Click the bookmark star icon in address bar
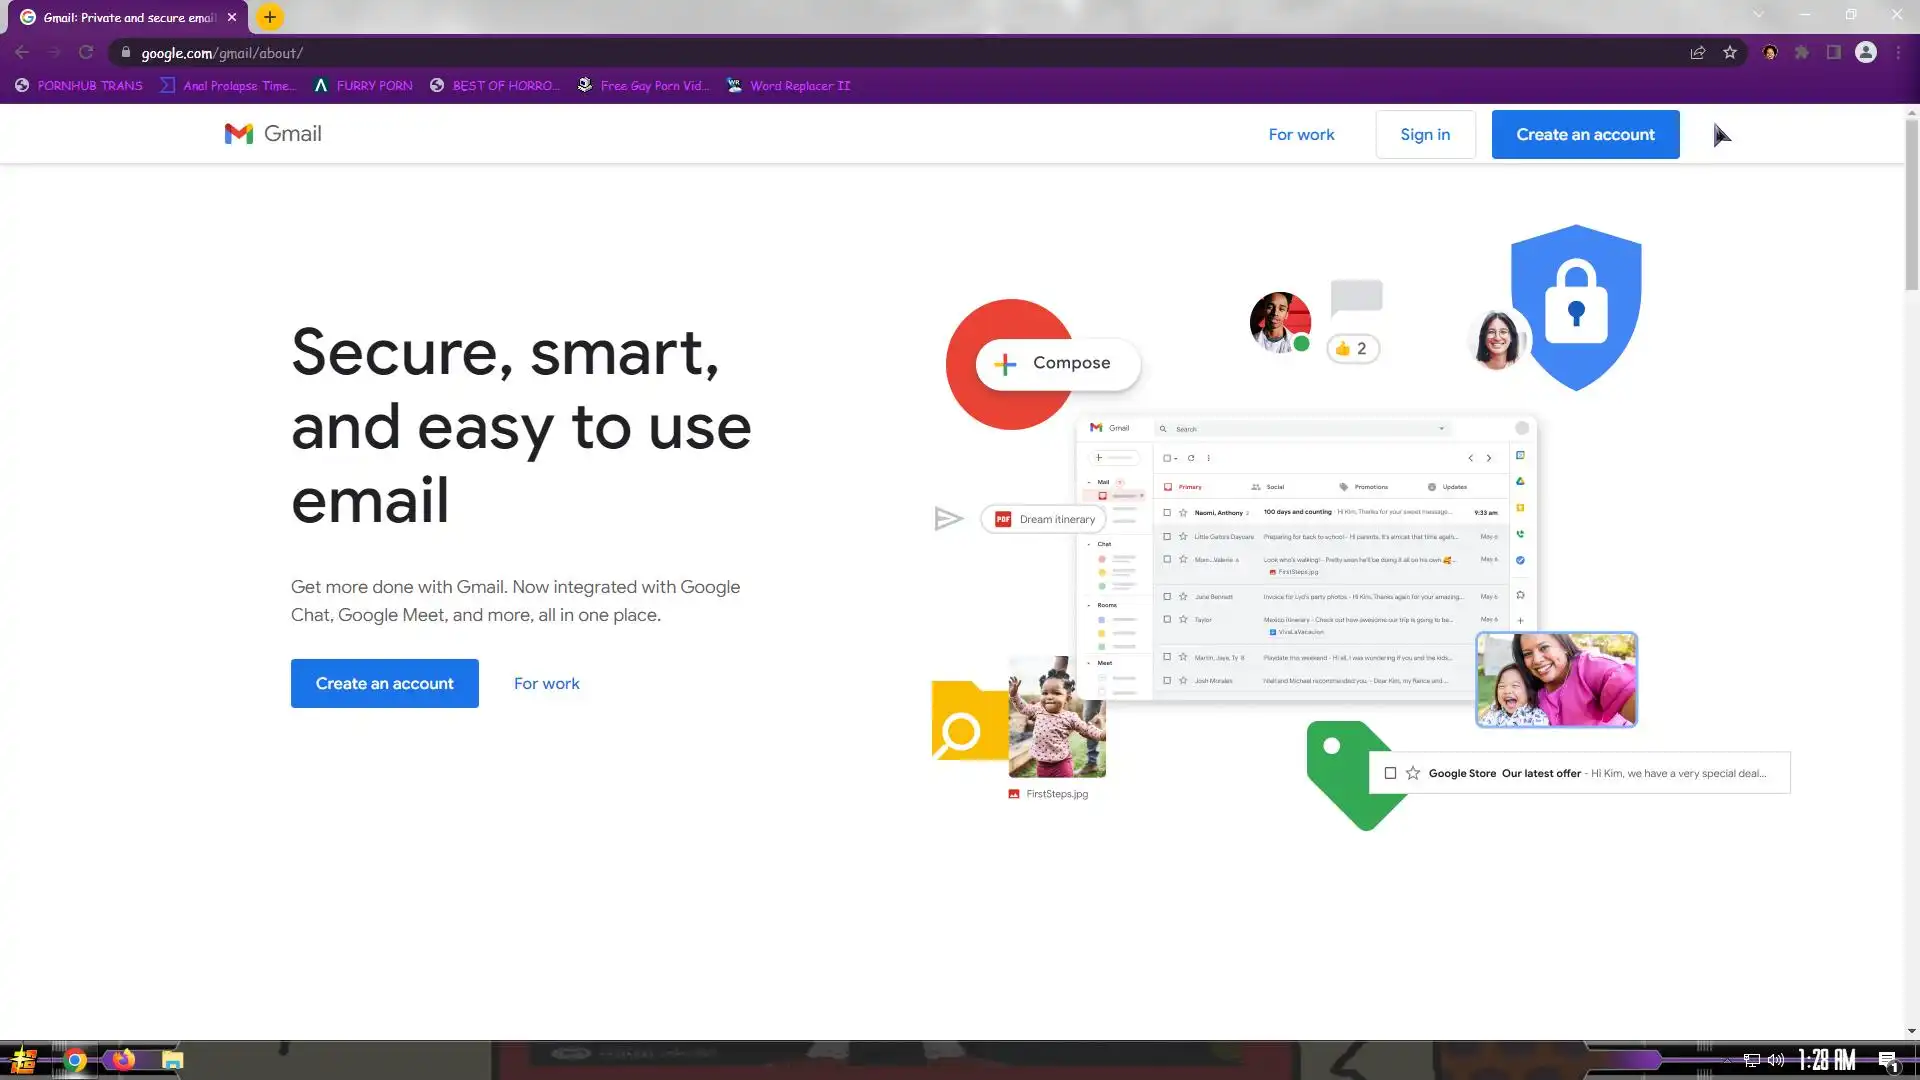This screenshot has height=1080, width=1920. pyautogui.click(x=1730, y=53)
